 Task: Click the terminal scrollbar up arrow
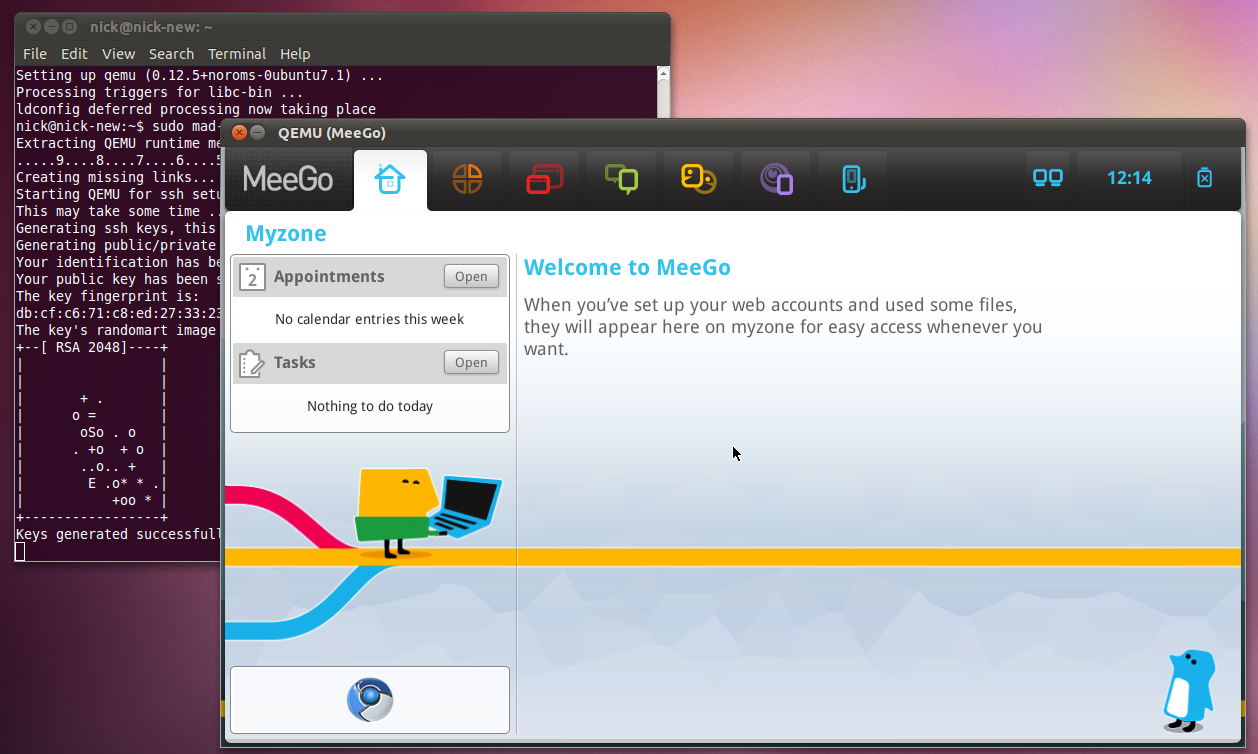coord(662,74)
